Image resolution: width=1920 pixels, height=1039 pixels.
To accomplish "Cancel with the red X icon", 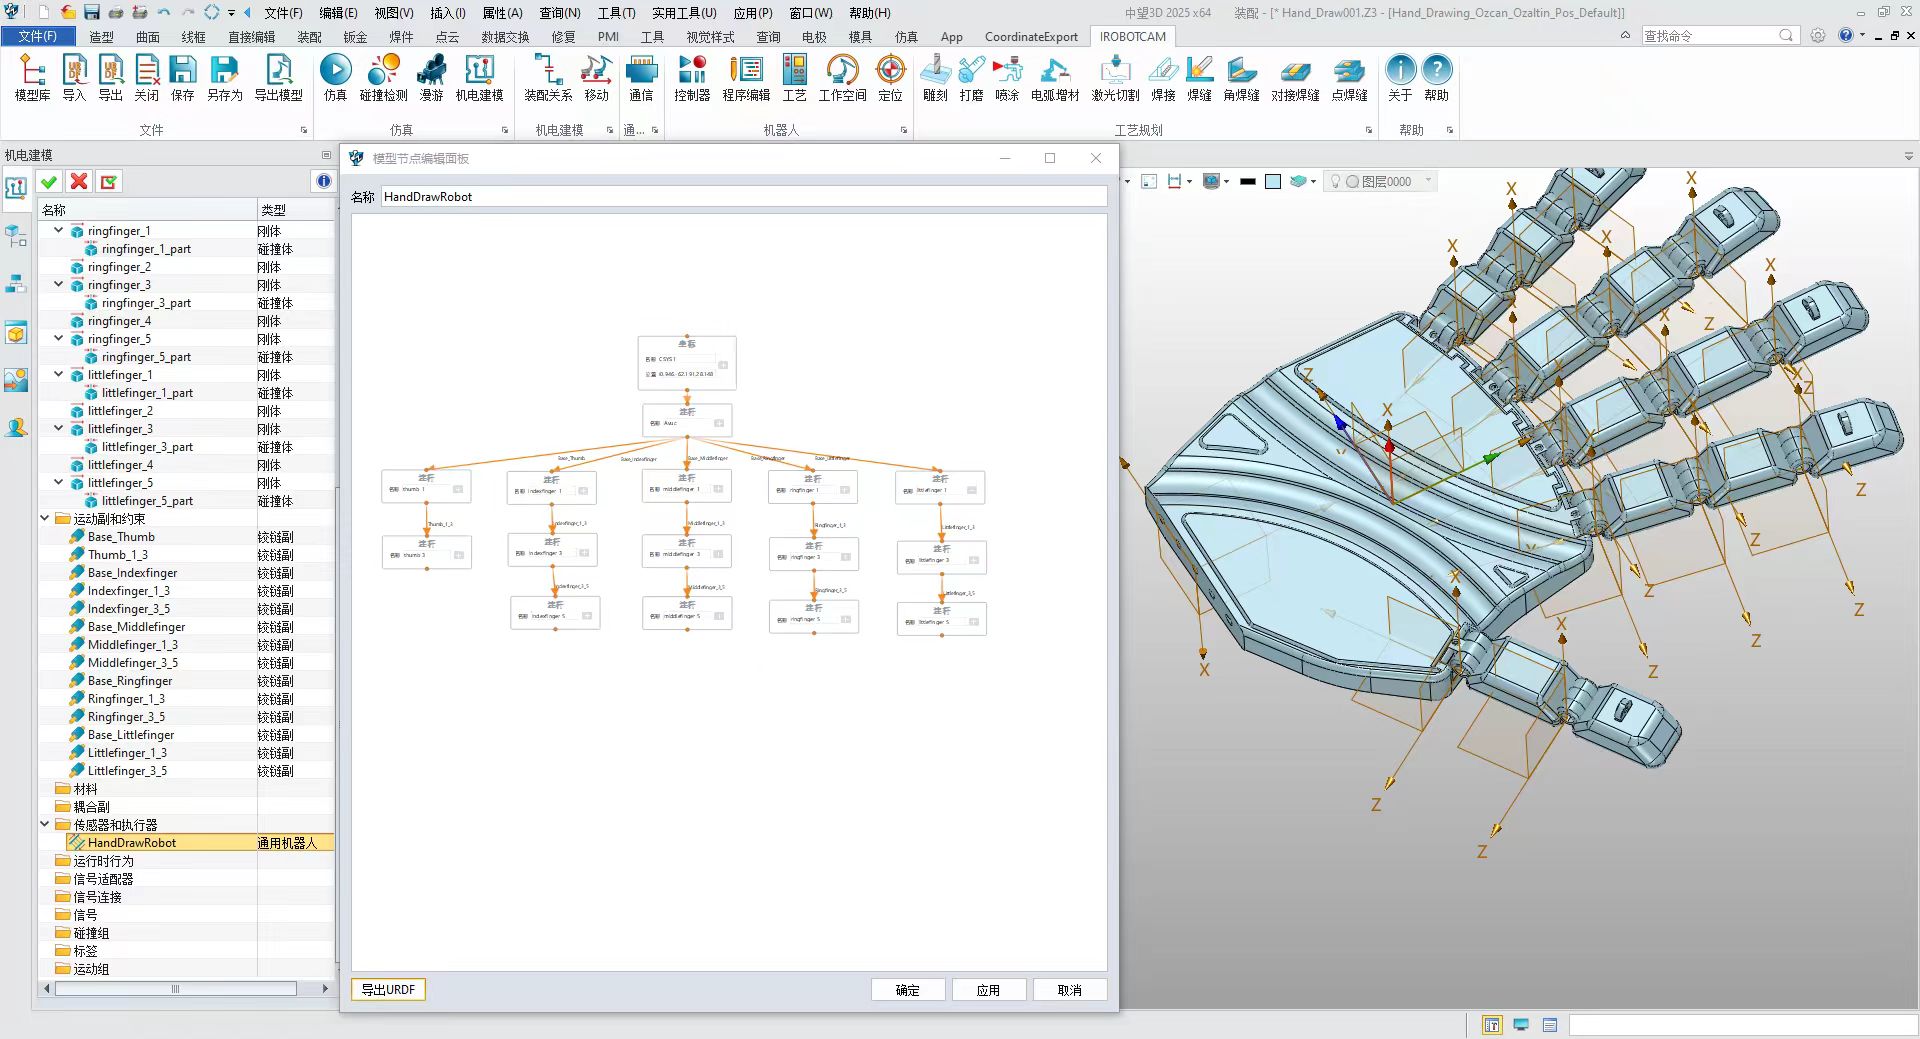I will (79, 181).
